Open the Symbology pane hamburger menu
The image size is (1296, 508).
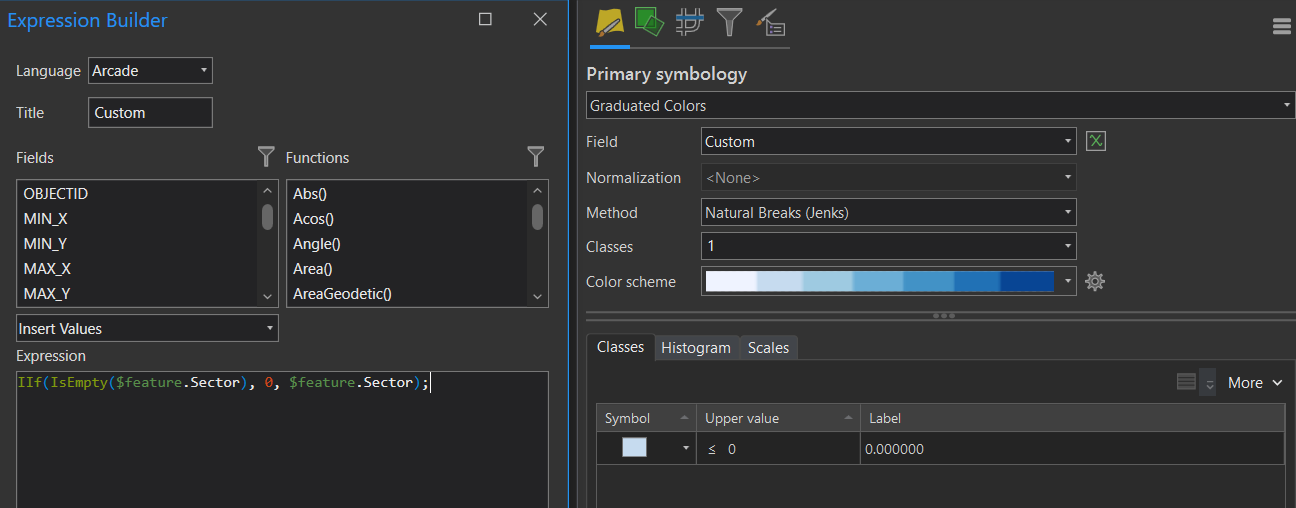point(1282,27)
